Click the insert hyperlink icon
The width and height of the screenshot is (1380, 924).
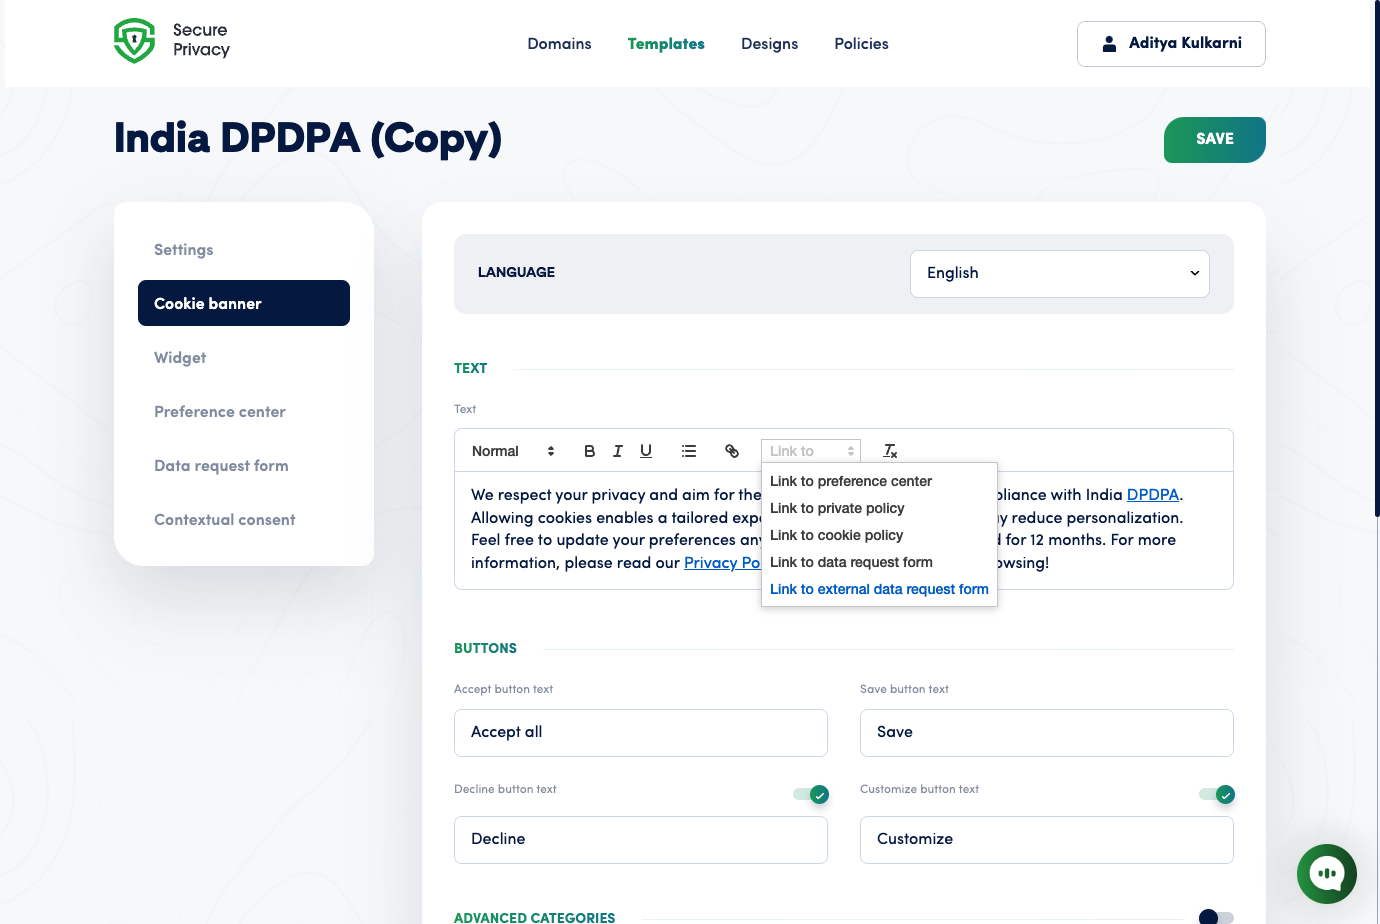pyautogui.click(x=732, y=451)
